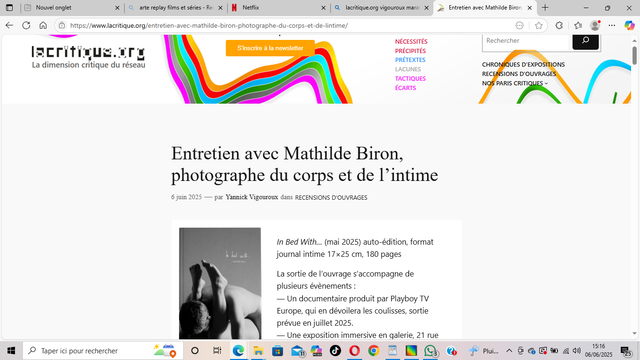Open Microsoft Store from taskbar
This screenshot has height=360, width=640.
pos(278,351)
